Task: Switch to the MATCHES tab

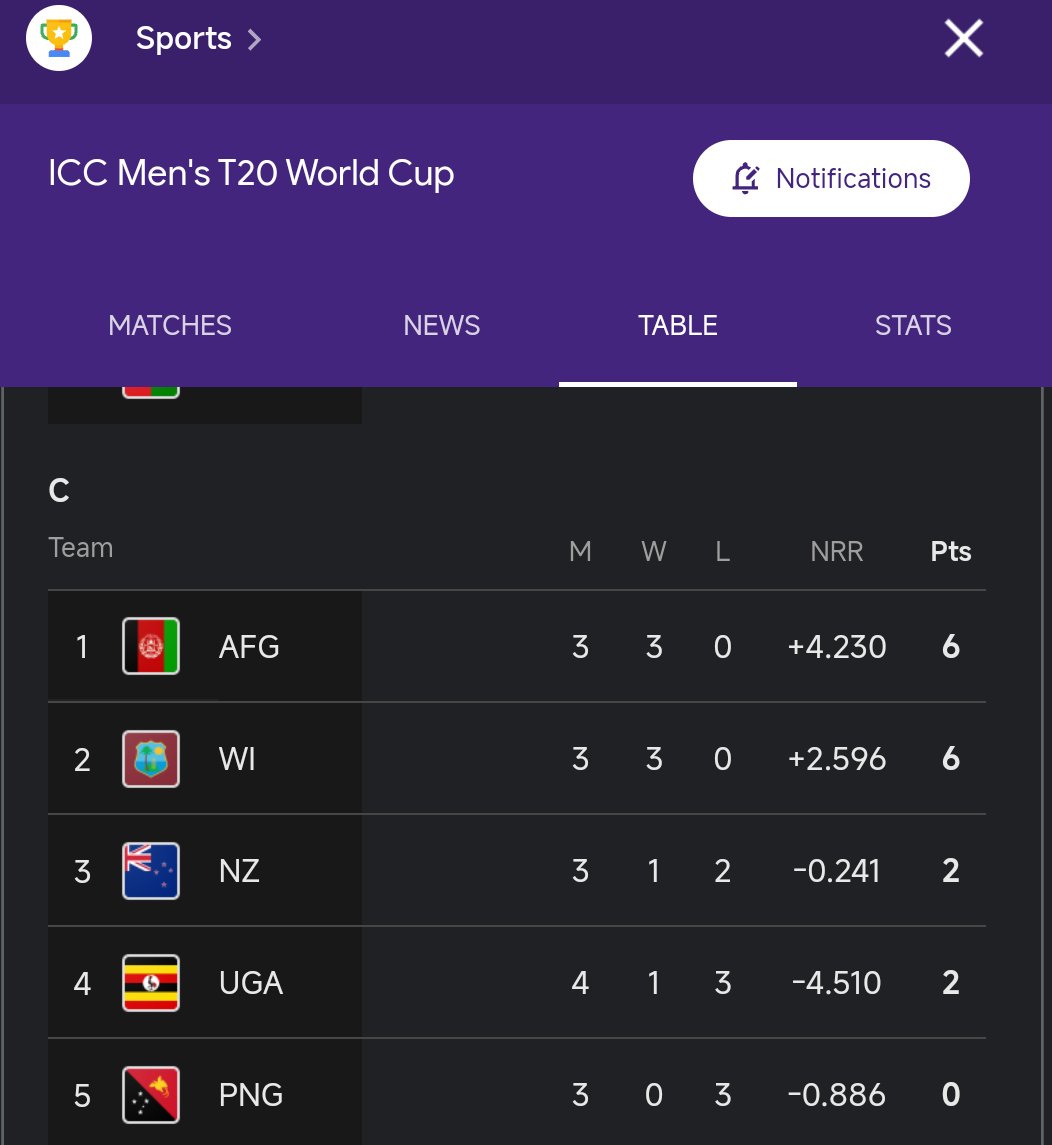Action: (x=170, y=326)
